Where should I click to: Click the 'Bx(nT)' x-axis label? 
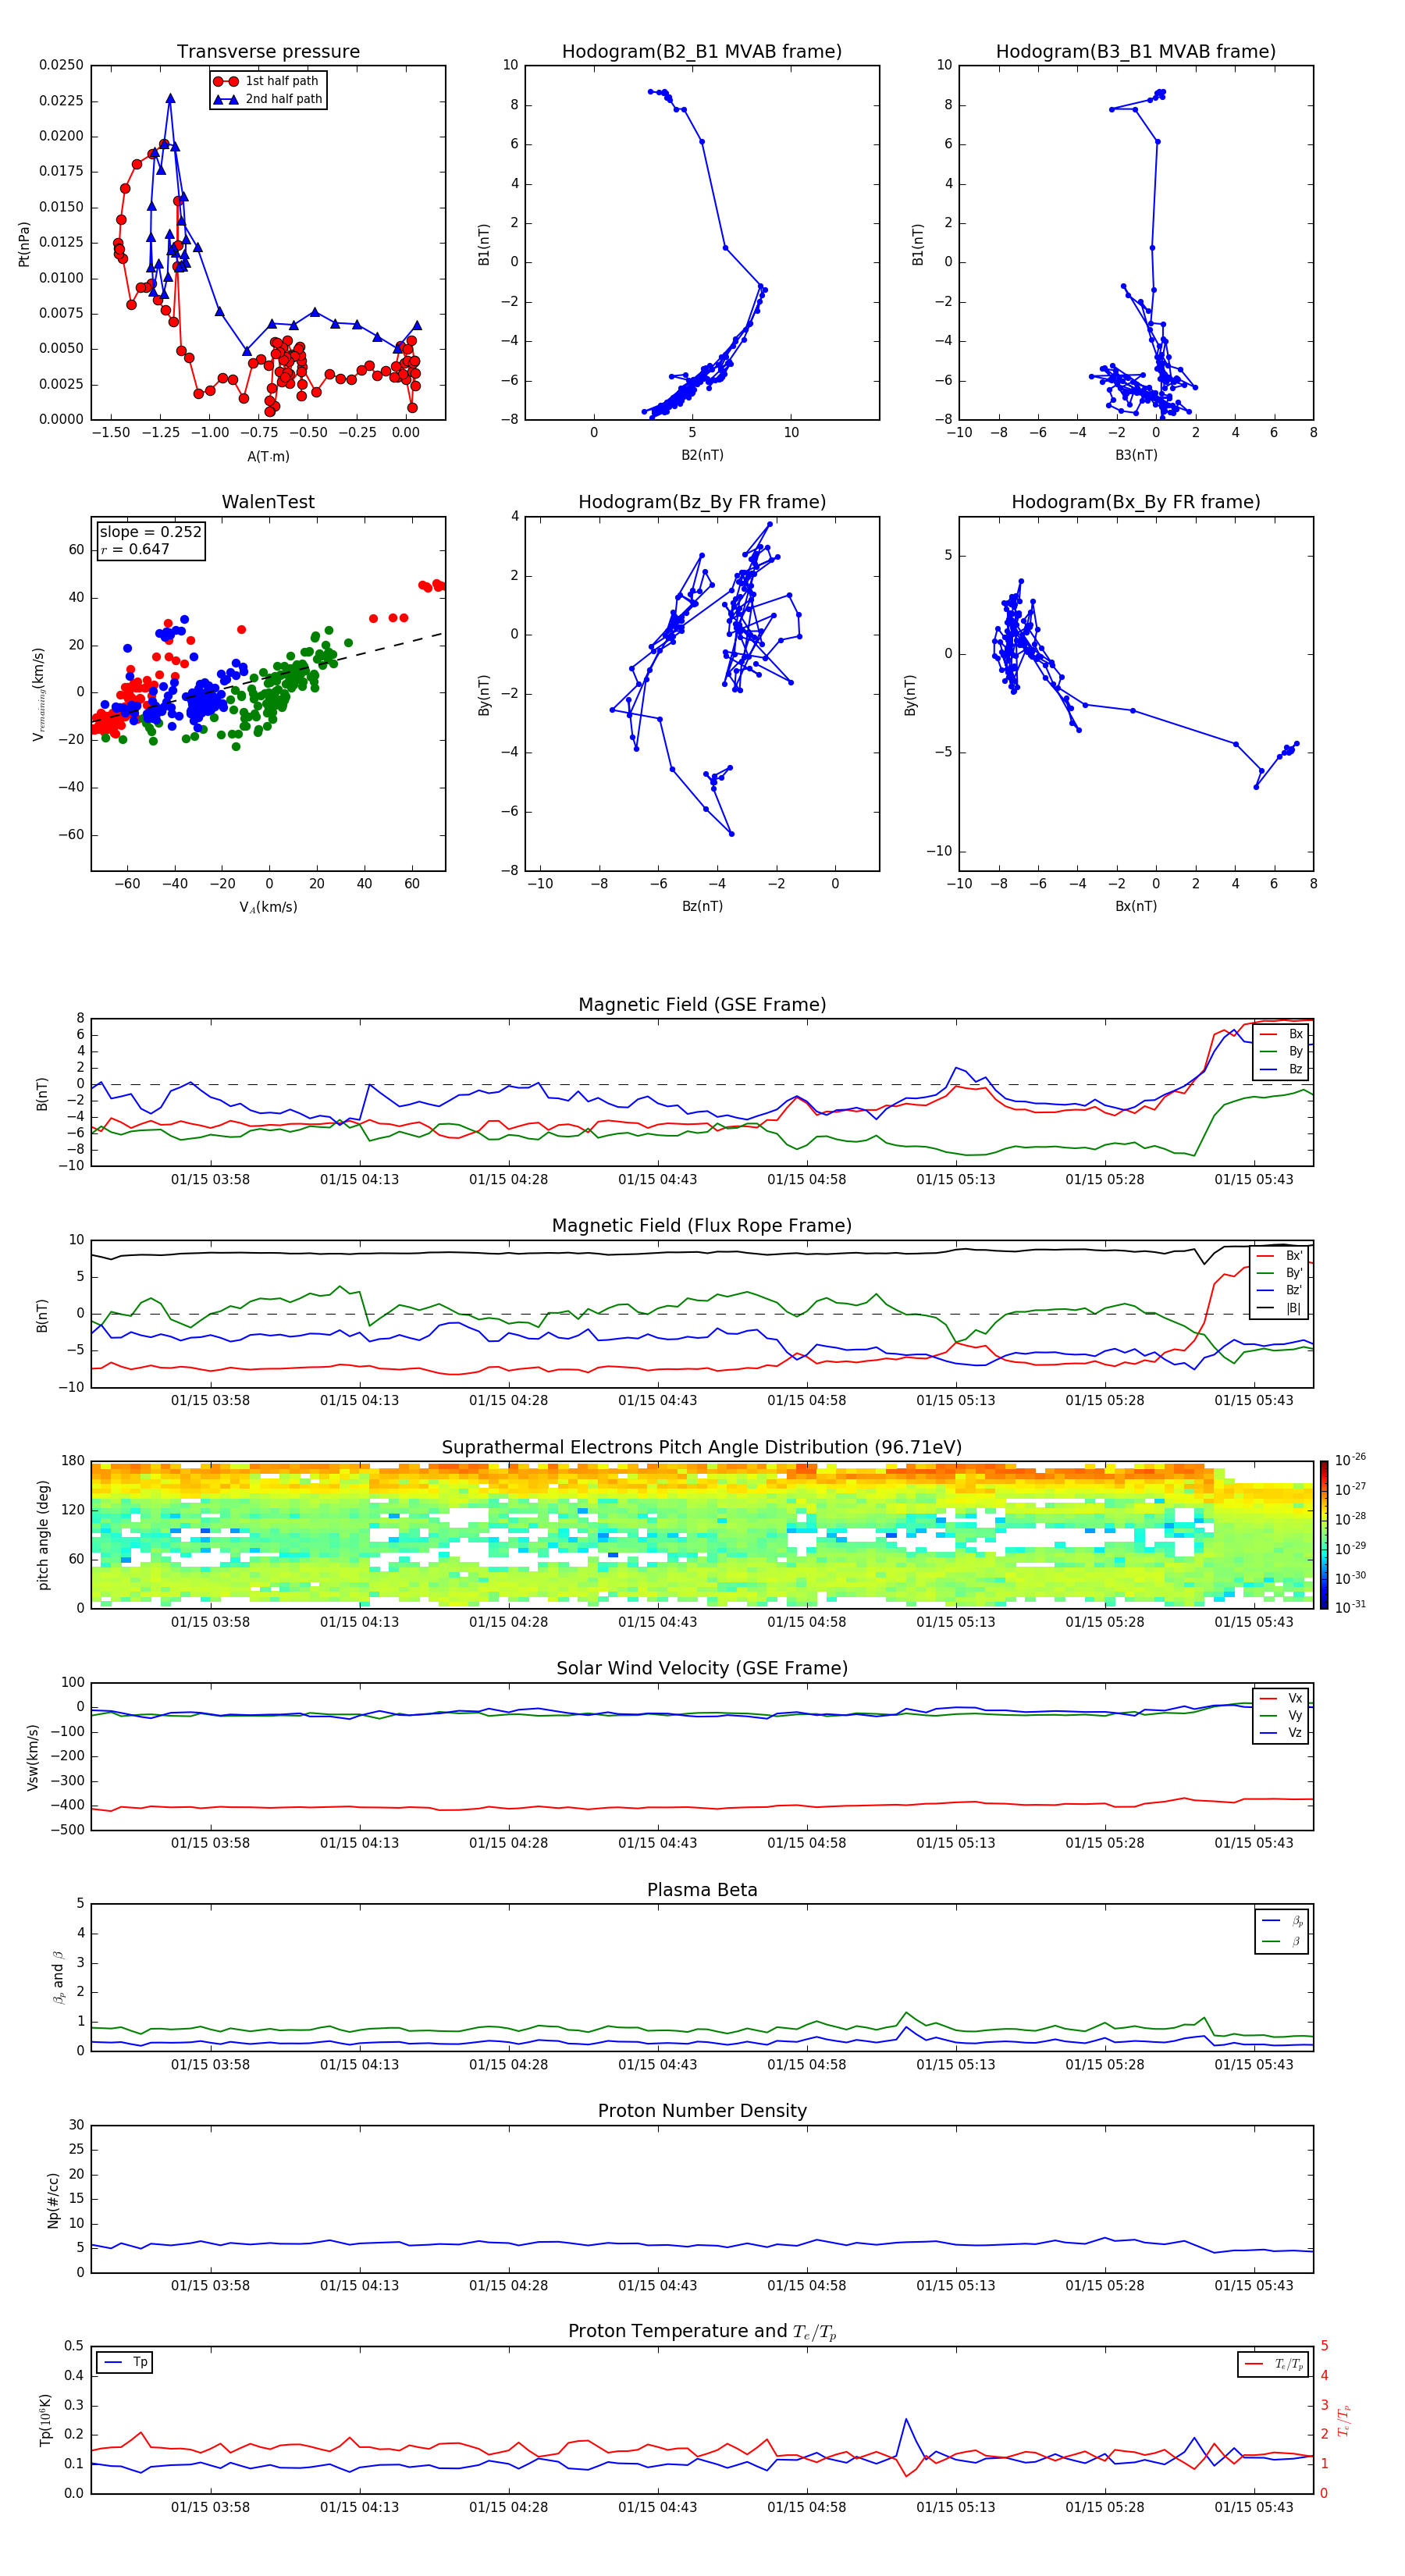[1136, 906]
